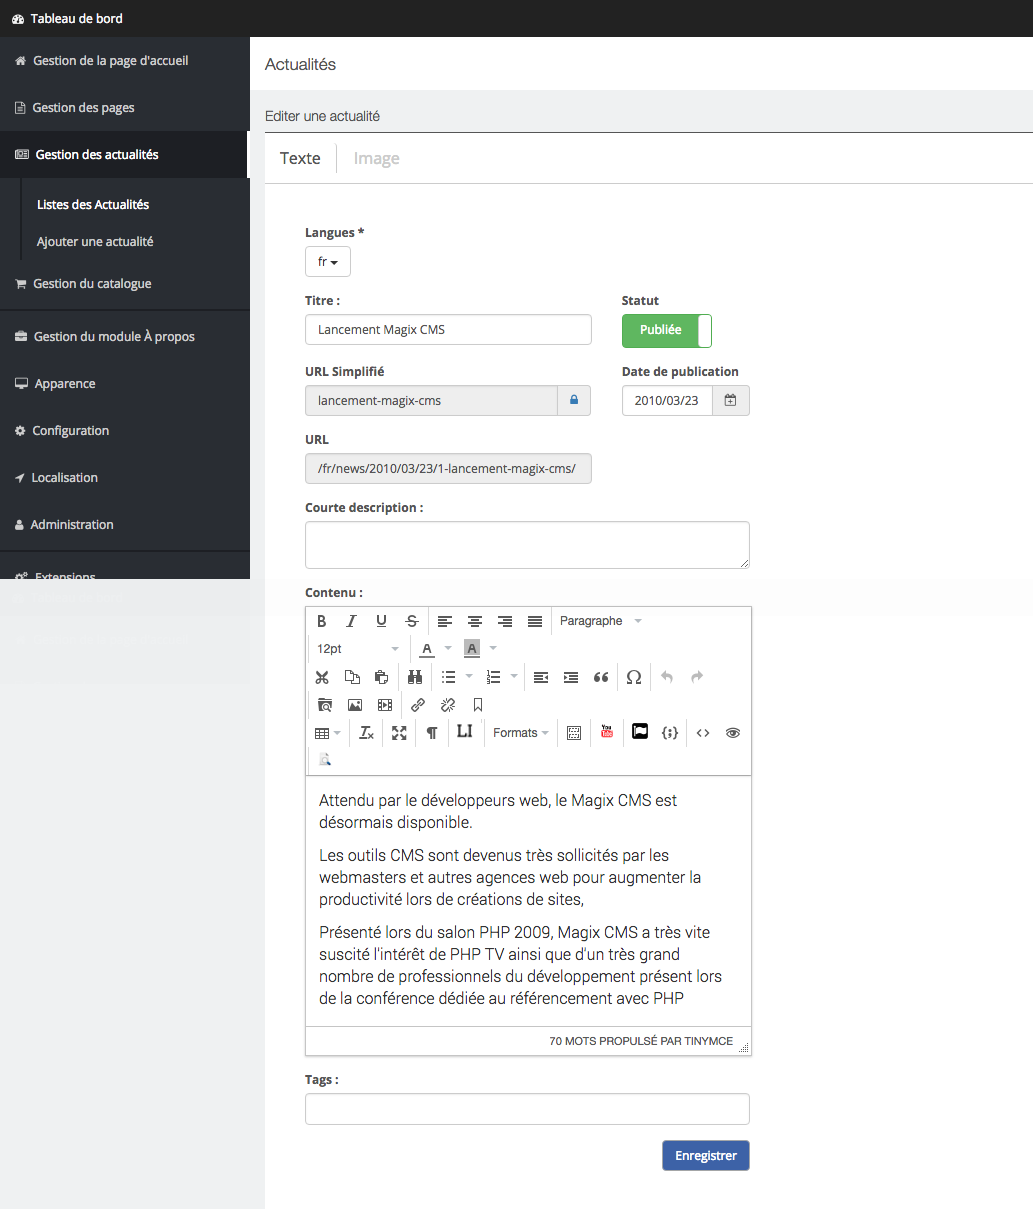
Task: Toggle bold formatting in the editor
Action: click(322, 621)
